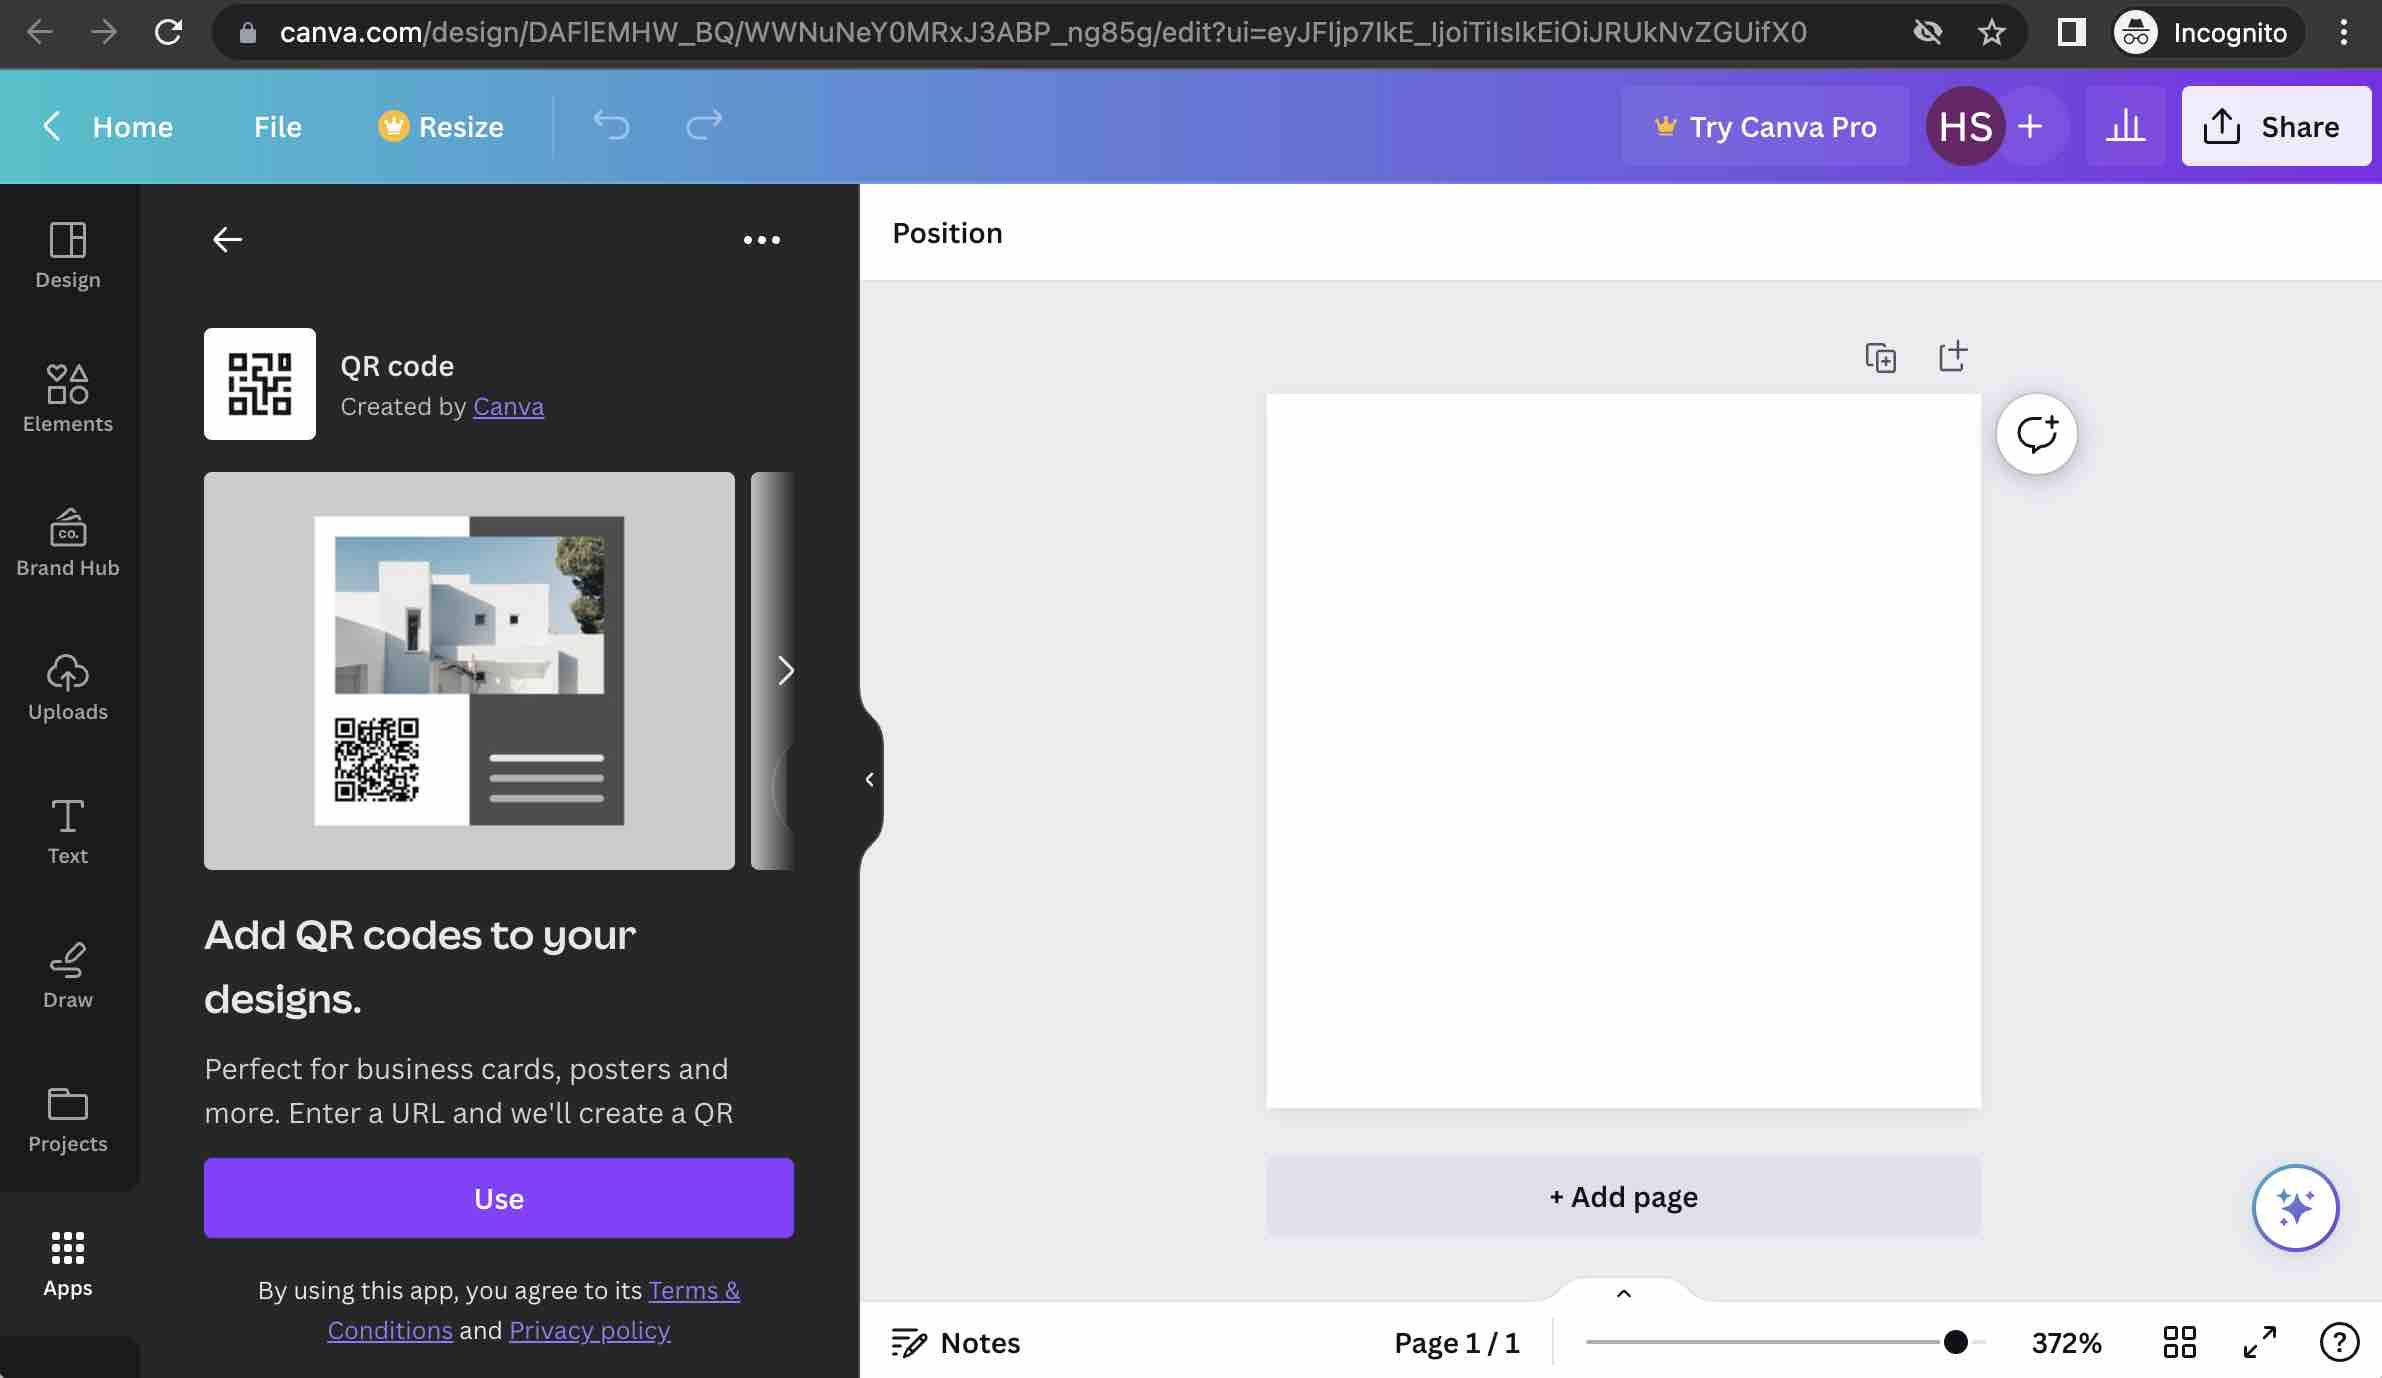This screenshot has height=1378, width=2382.
Task: Open Chrome three-dot menu
Action: point(2344,32)
